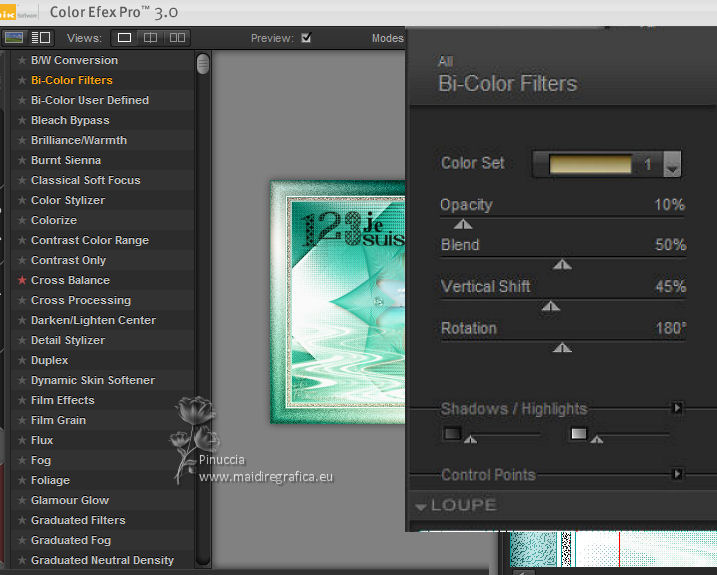The image size is (717, 575).
Task: Click the Blend slider handle
Action: coord(562,265)
